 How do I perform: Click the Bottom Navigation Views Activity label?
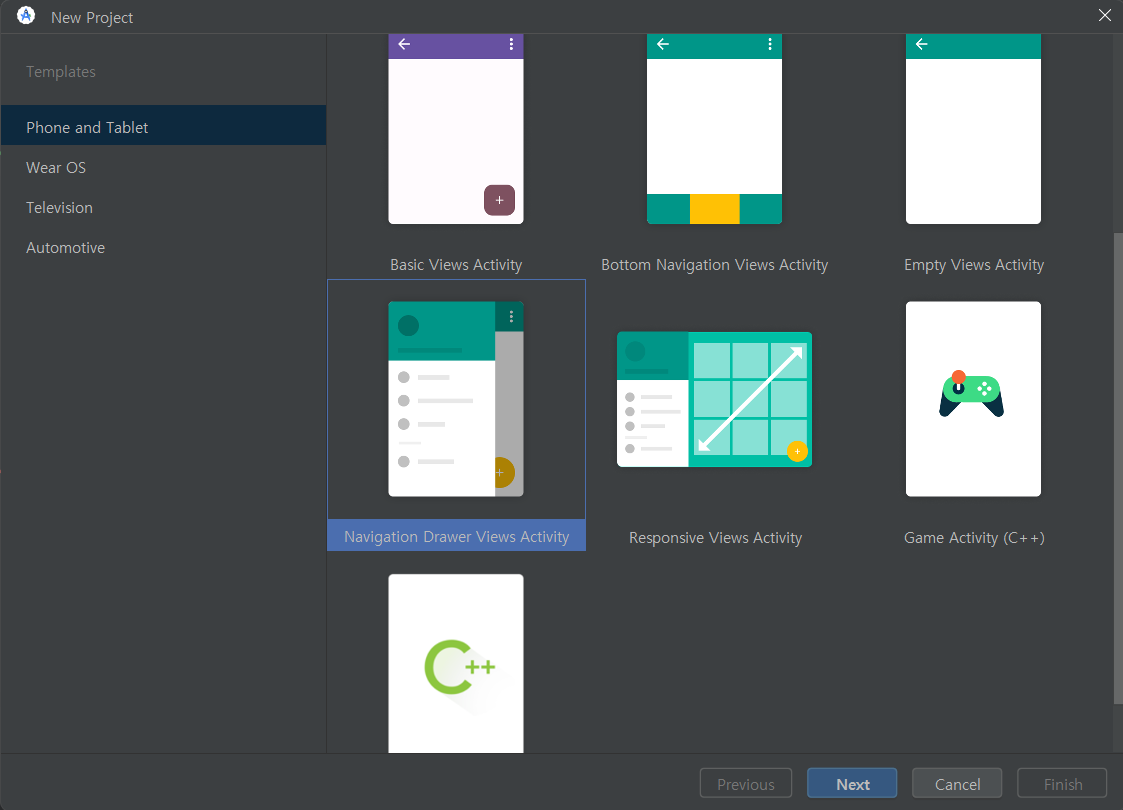pyautogui.click(x=714, y=265)
